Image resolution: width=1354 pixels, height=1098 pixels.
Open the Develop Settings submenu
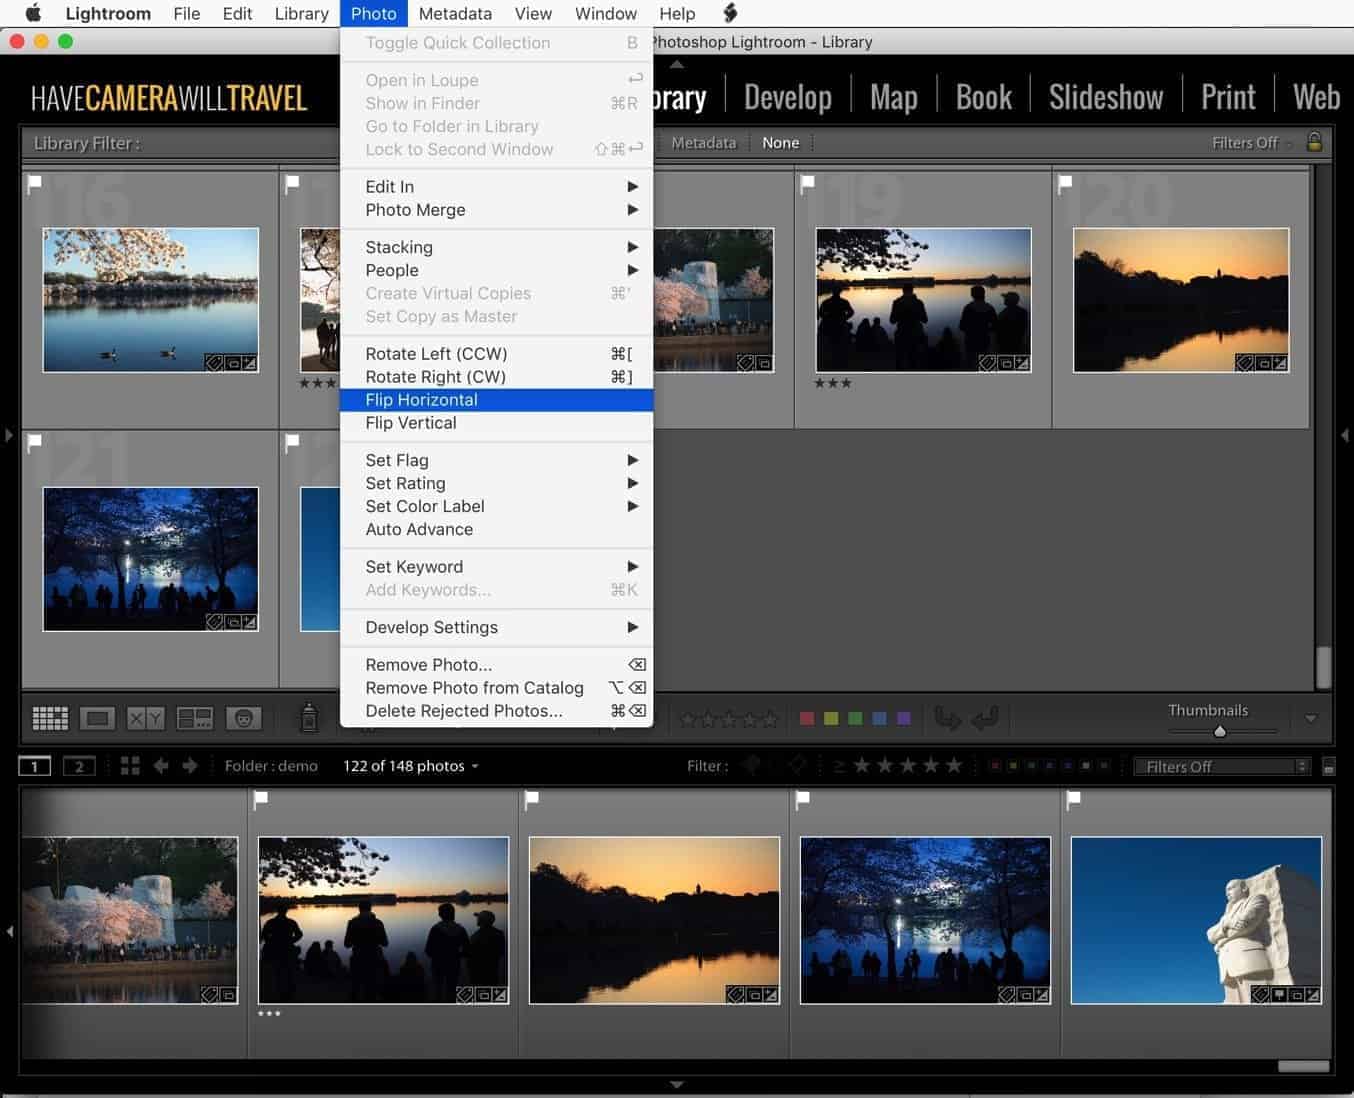pyautogui.click(x=496, y=628)
